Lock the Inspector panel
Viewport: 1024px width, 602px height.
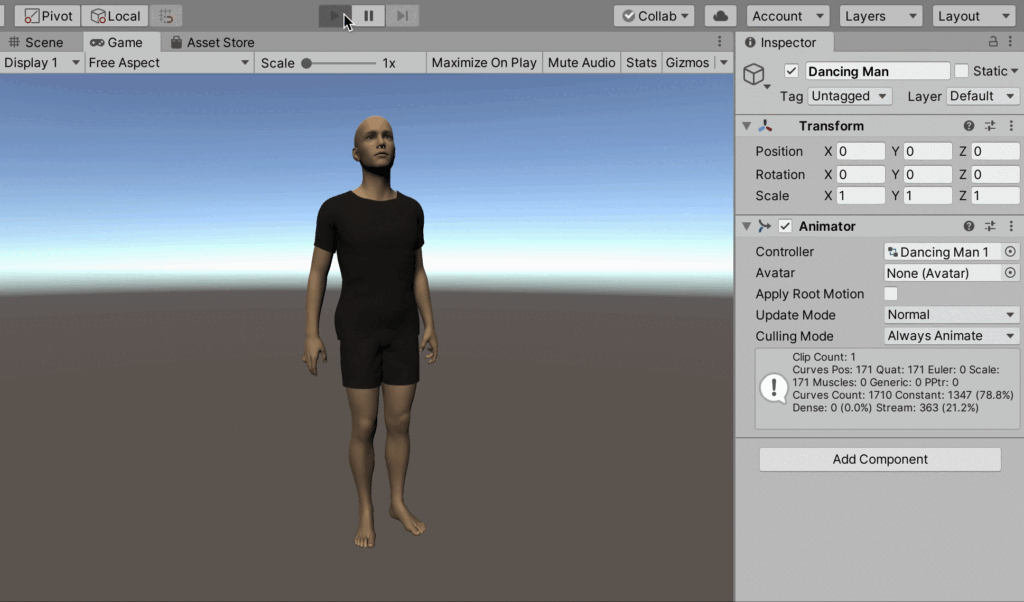tap(993, 42)
